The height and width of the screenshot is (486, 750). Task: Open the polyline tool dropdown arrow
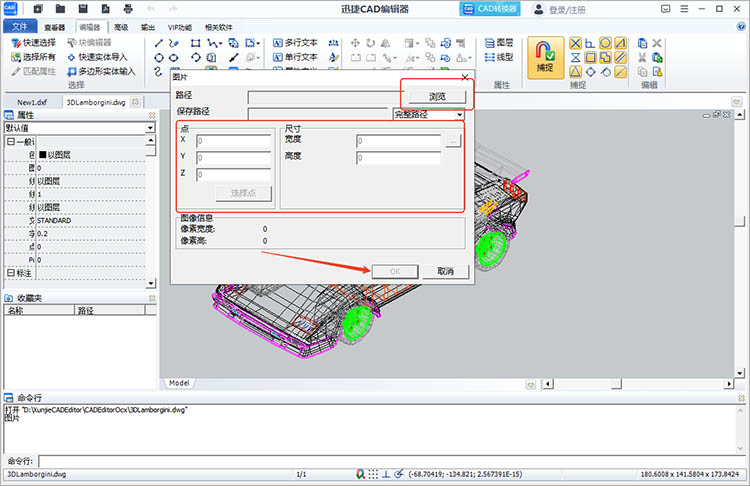point(221,44)
